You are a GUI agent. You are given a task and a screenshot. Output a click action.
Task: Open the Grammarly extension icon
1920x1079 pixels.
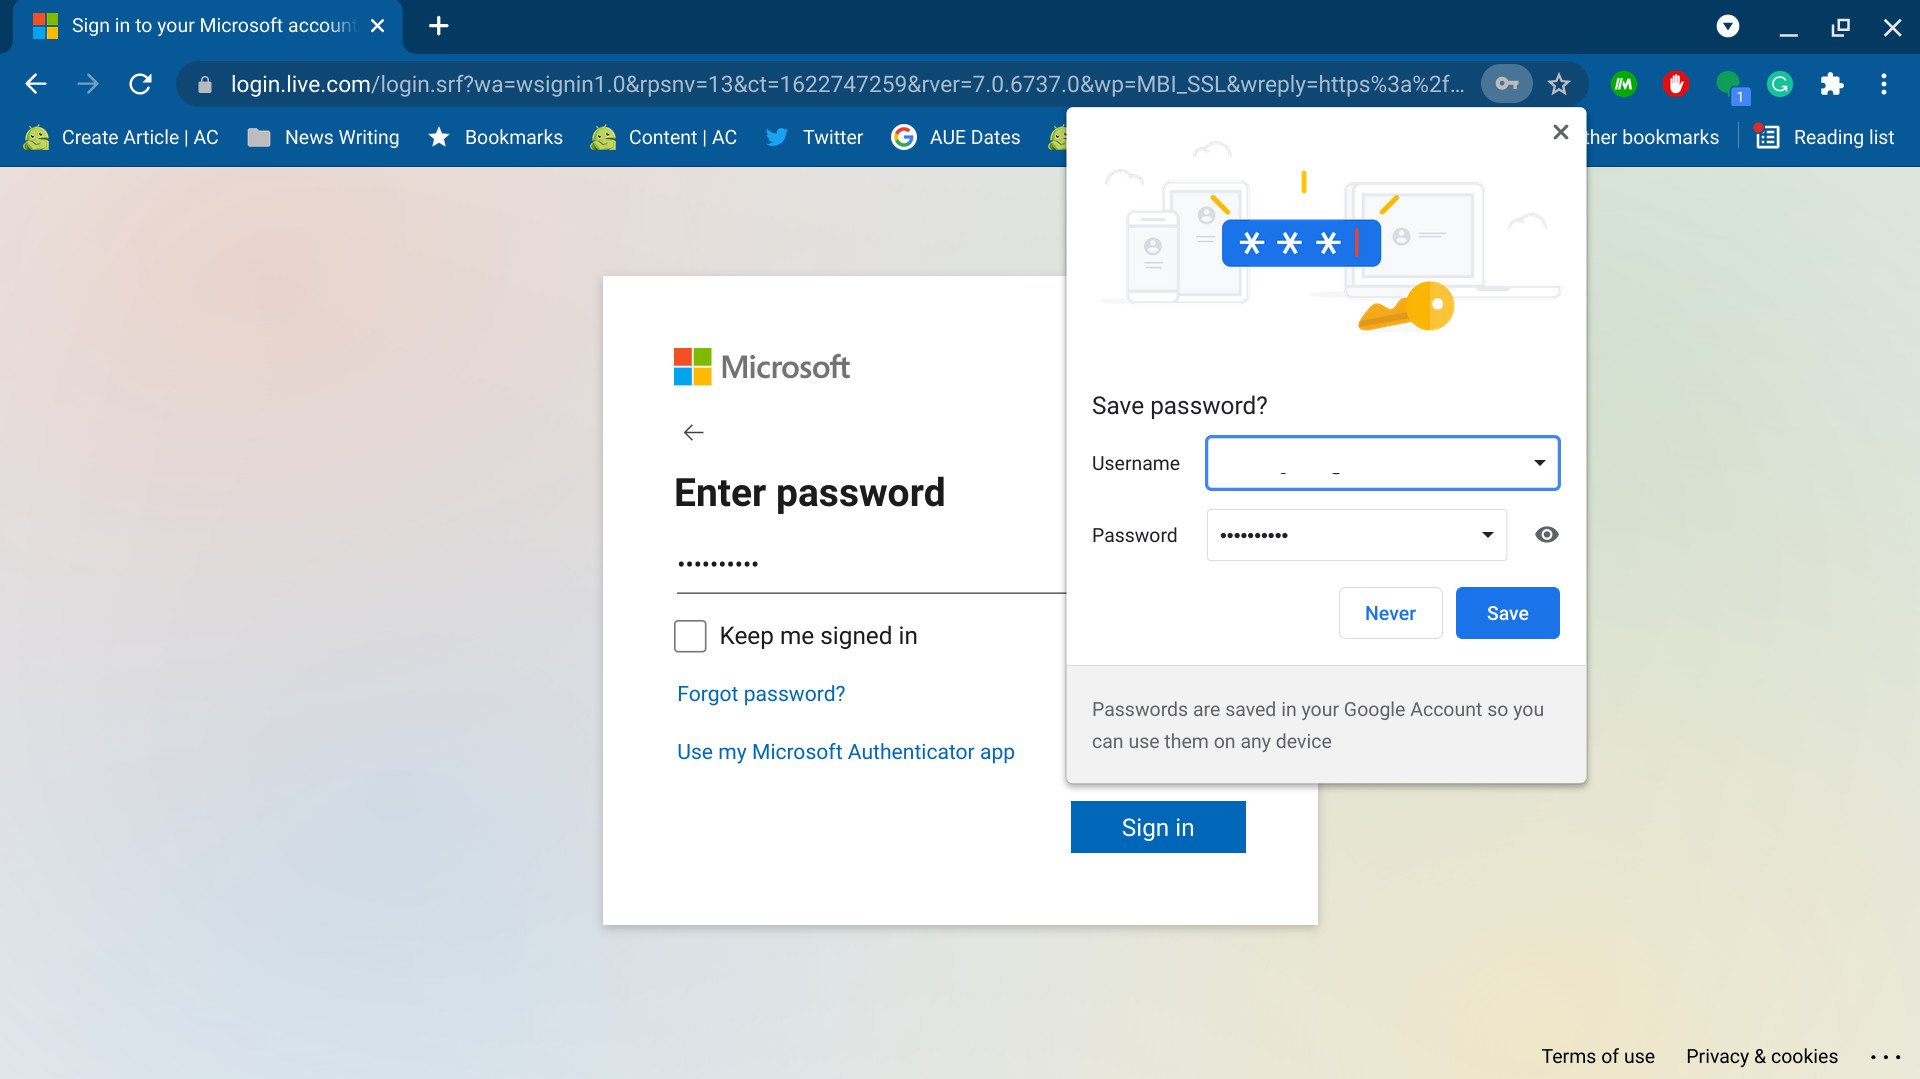[1779, 84]
